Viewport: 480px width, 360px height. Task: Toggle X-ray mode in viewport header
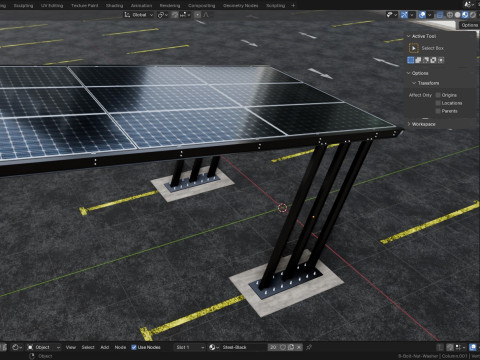tap(440, 15)
